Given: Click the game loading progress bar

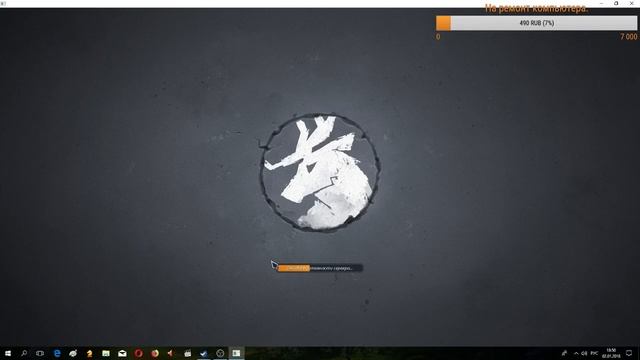Looking at the screenshot, I should tap(320, 268).
